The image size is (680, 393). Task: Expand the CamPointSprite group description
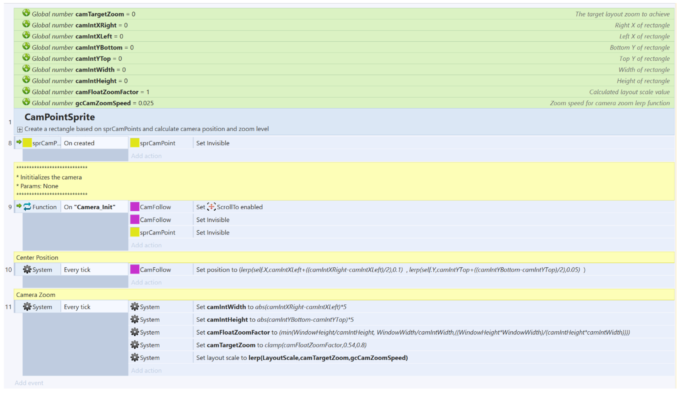click(x=20, y=129)
